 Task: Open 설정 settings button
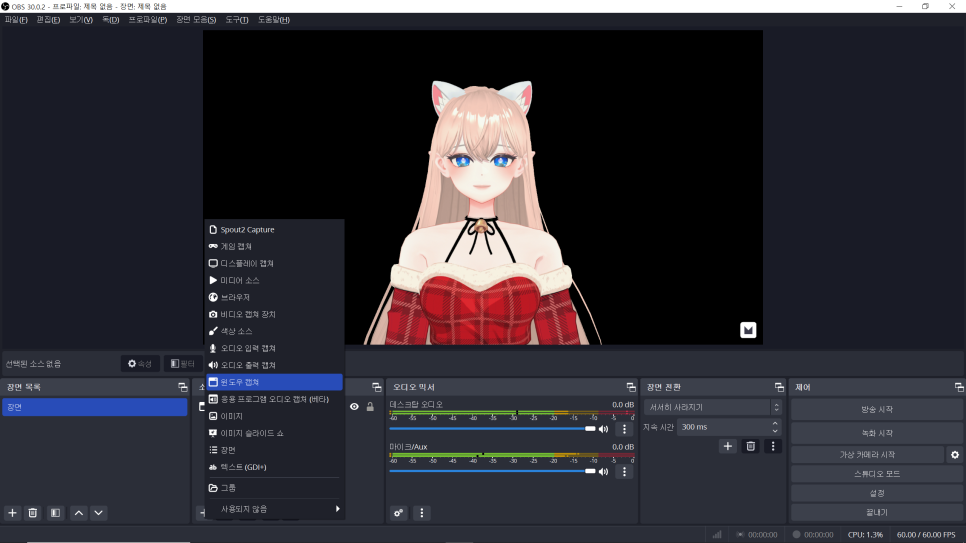pos(877,493)
